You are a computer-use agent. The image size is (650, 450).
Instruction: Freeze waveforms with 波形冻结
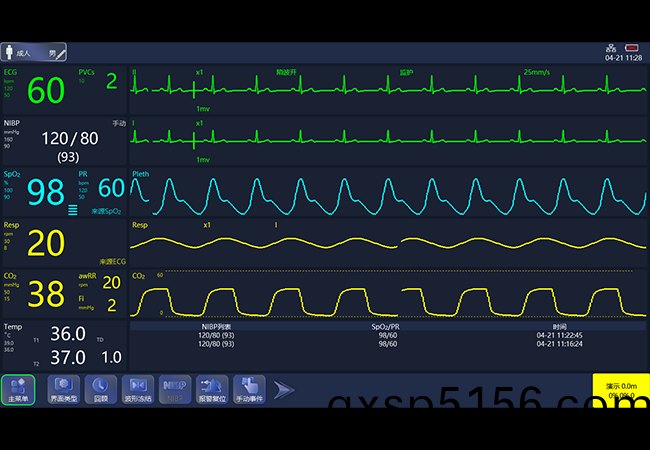(x=138, y=390)
